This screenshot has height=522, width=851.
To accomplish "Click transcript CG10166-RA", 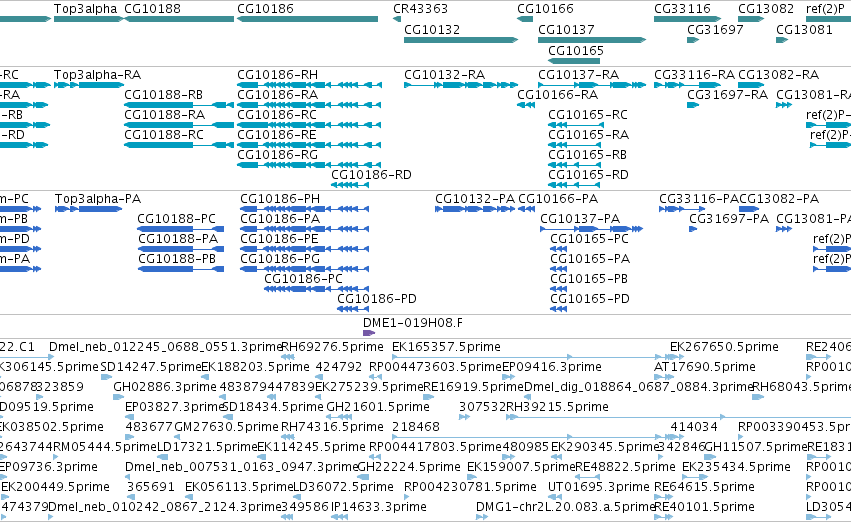I will pos(557,94).
